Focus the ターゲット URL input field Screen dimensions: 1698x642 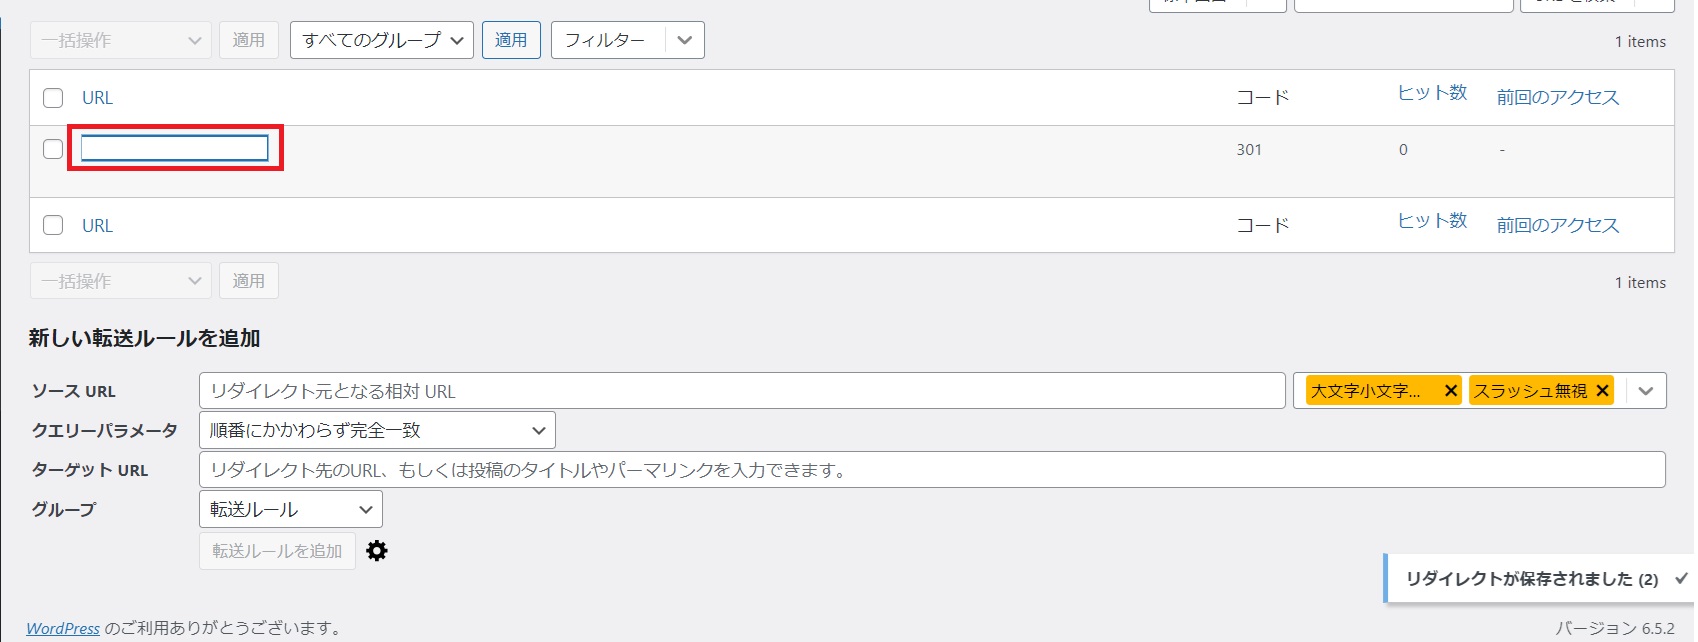(x=932, y=470)
